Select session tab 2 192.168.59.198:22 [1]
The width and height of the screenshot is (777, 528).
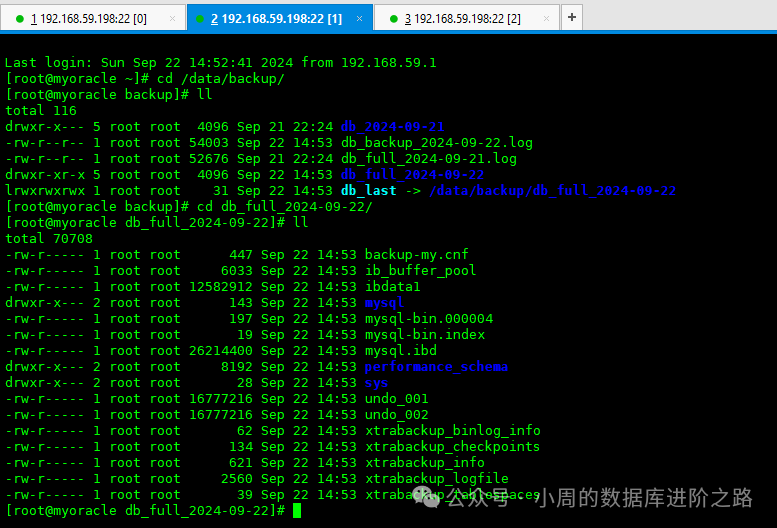click(279, 18)
